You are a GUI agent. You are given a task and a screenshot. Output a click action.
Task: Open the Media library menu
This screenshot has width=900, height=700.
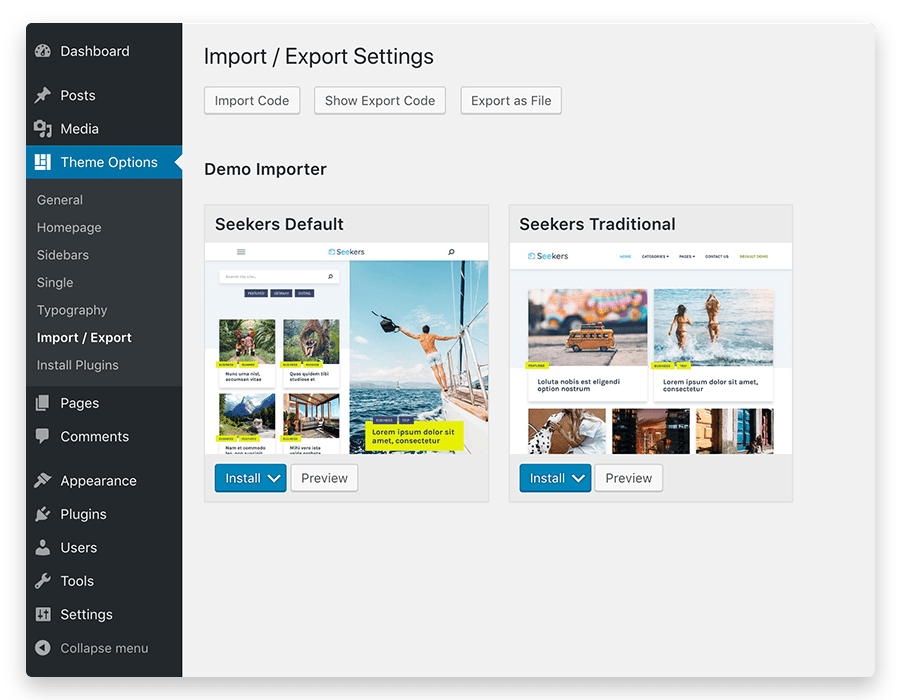[104, 129]
